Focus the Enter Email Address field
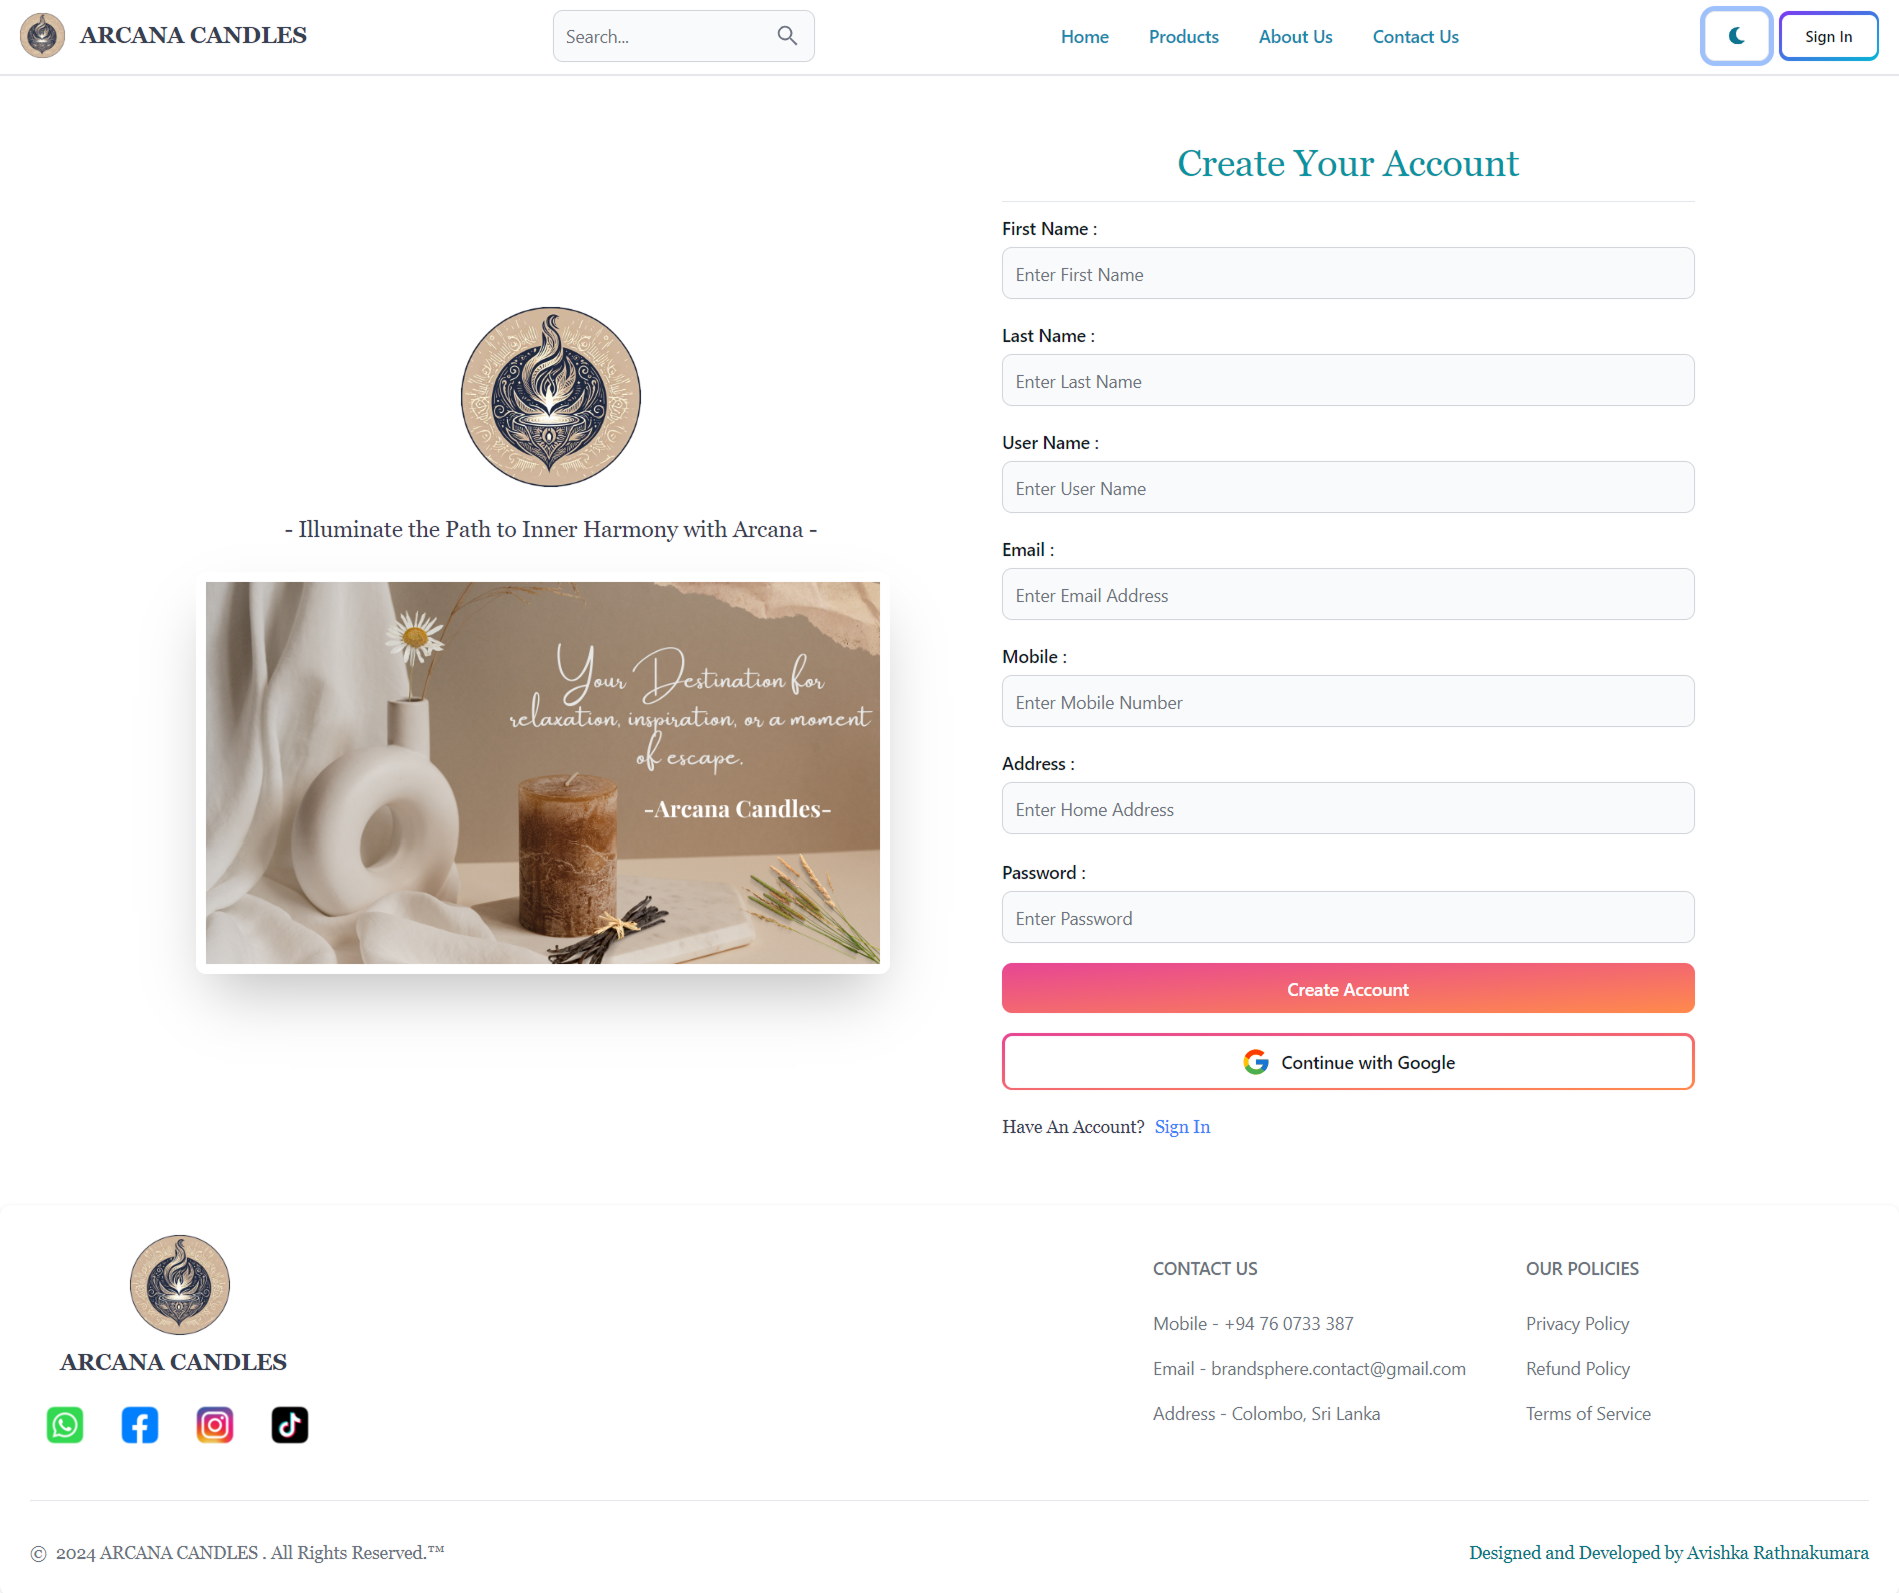1899x1593 pixels. [x=1347, y=594]
